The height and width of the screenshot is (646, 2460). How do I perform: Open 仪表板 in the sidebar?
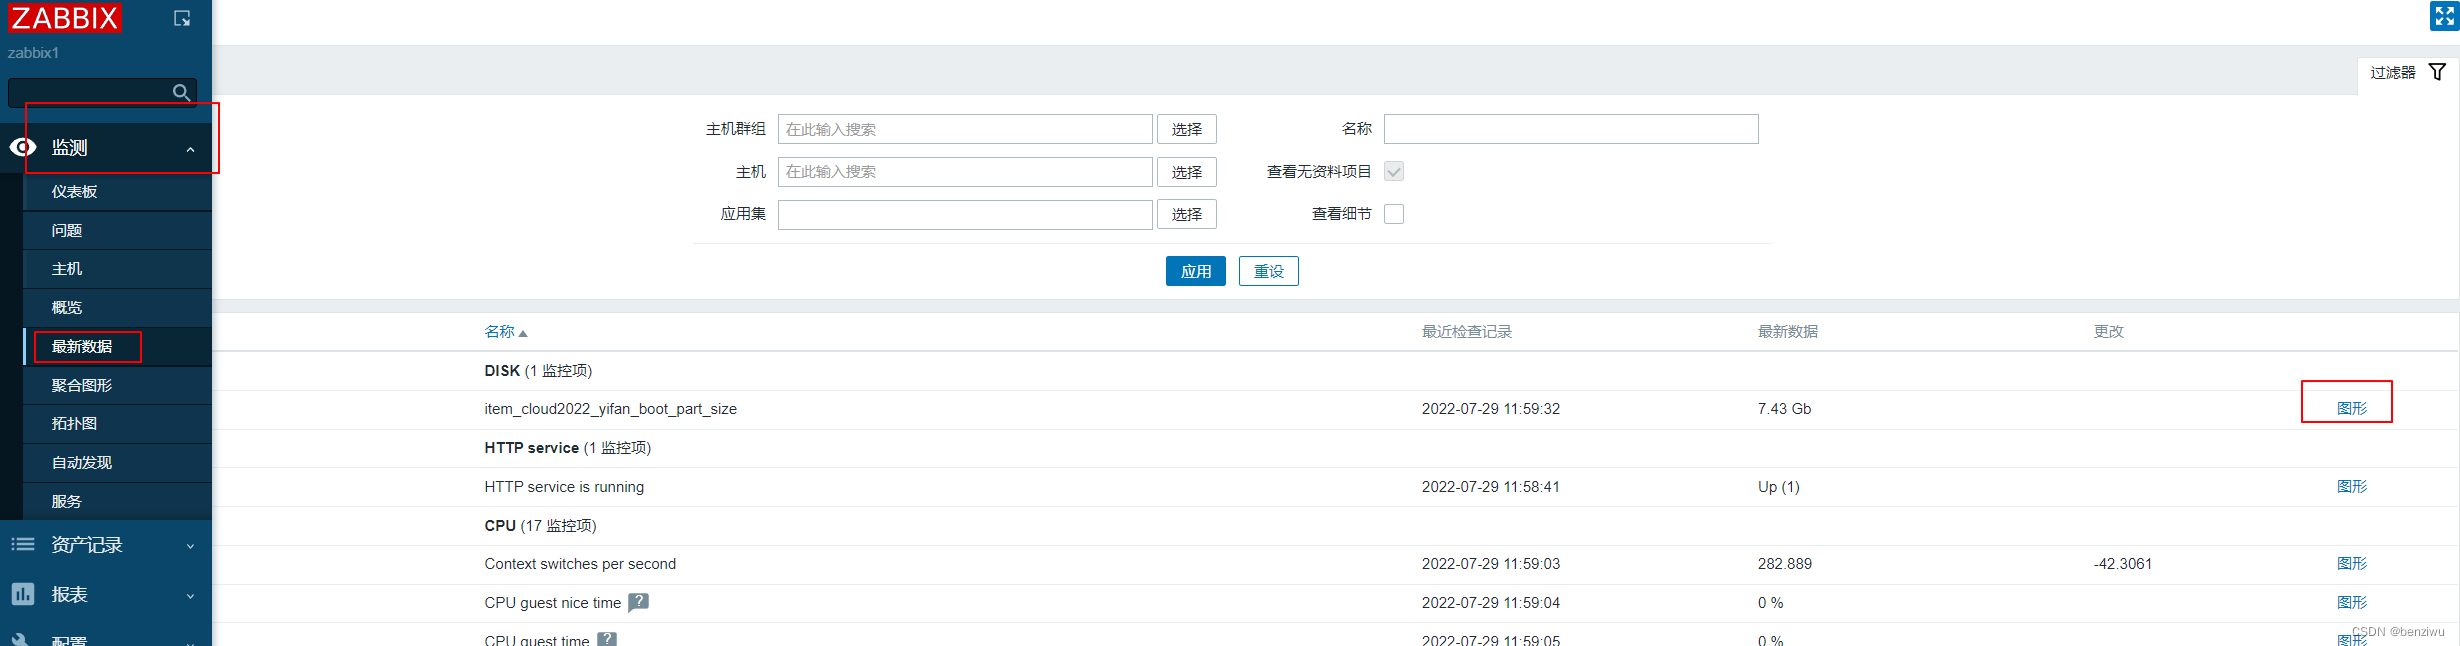point(117,192)
